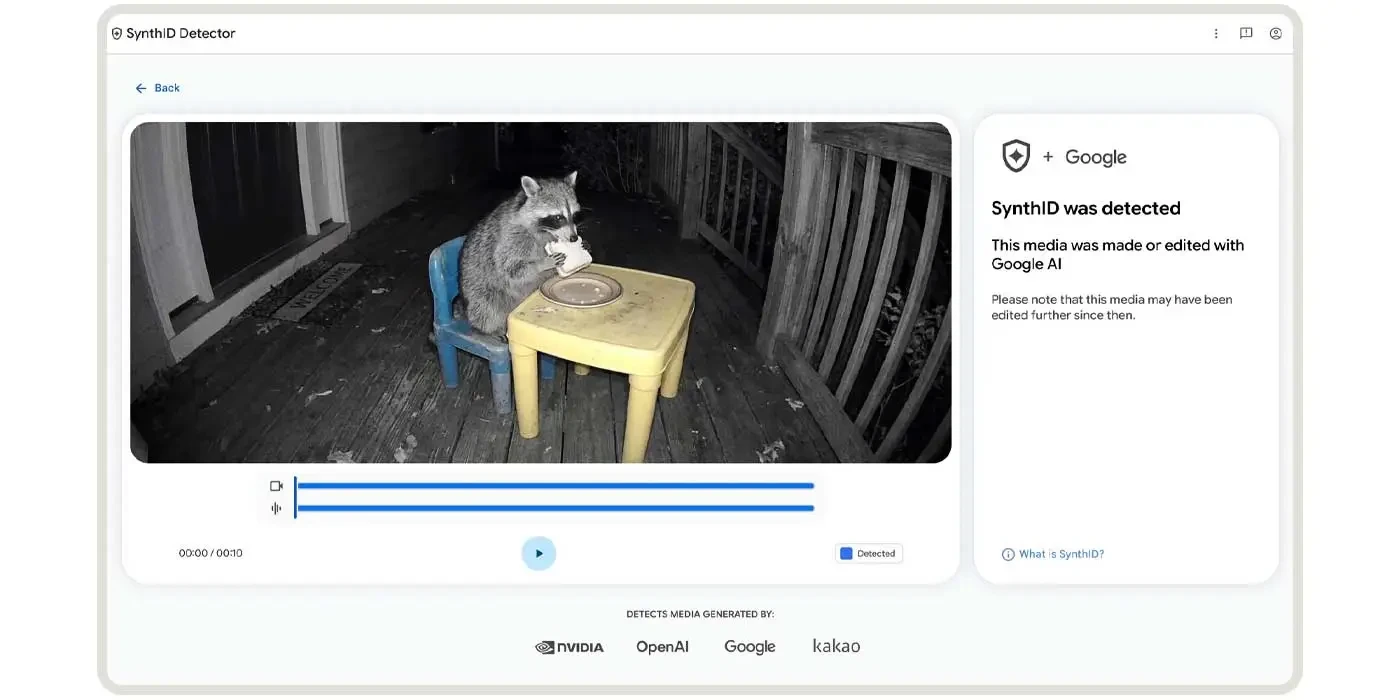The image size is (1400, 700).
Task: Play the raccoon video
Action: pos(539,553)
